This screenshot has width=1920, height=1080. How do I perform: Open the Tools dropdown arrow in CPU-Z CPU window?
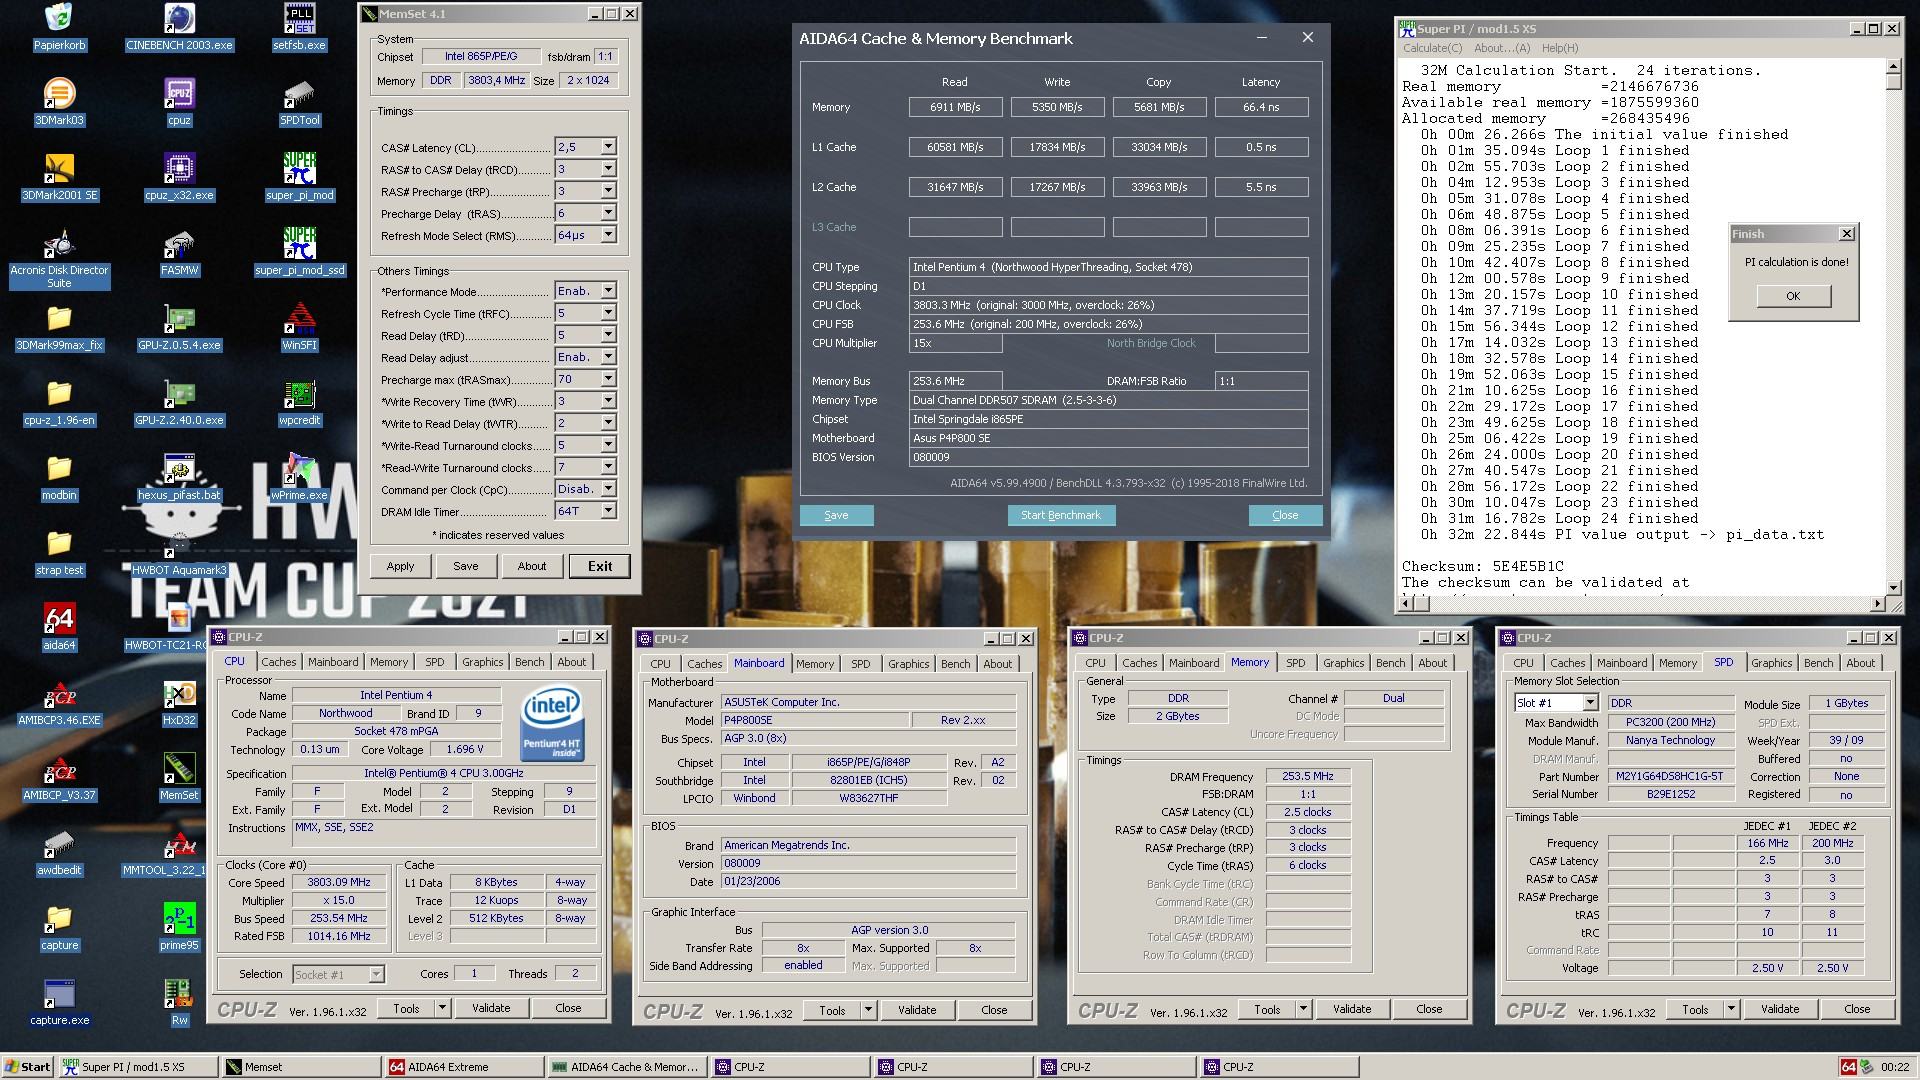442,1008
